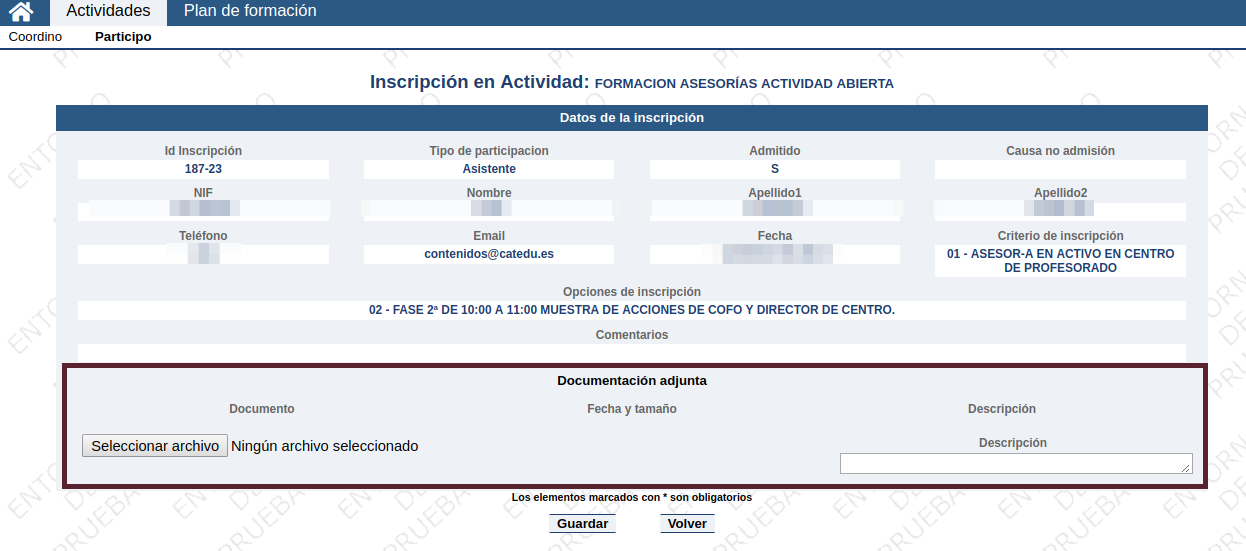
Task: Click the Tipo de participacion label
Action: (489, 151)
